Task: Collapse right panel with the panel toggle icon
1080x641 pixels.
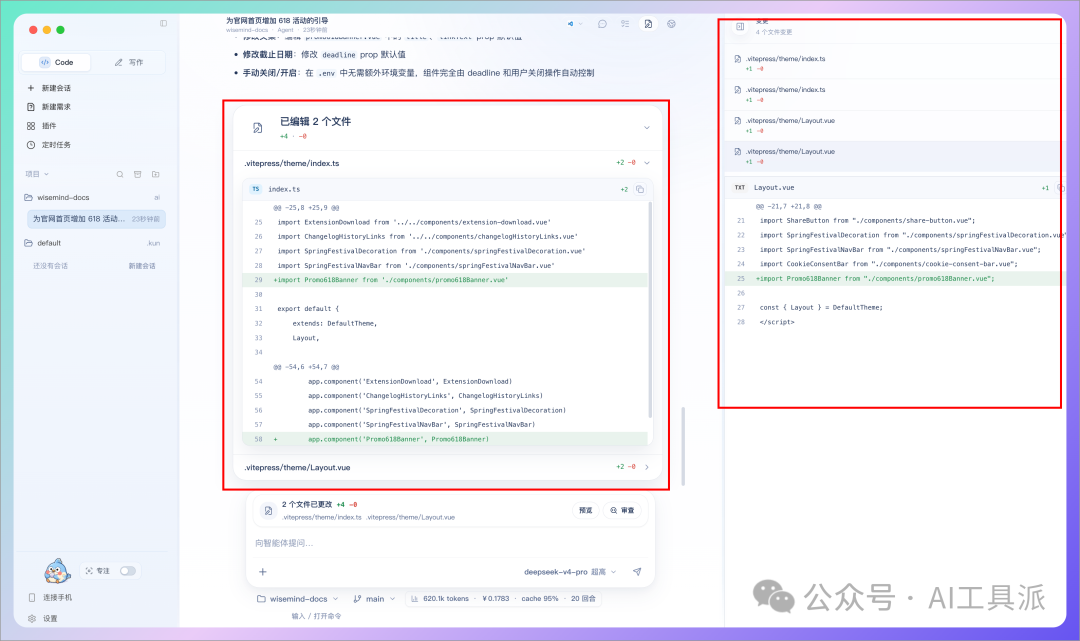Action: [x=740, y=27]
